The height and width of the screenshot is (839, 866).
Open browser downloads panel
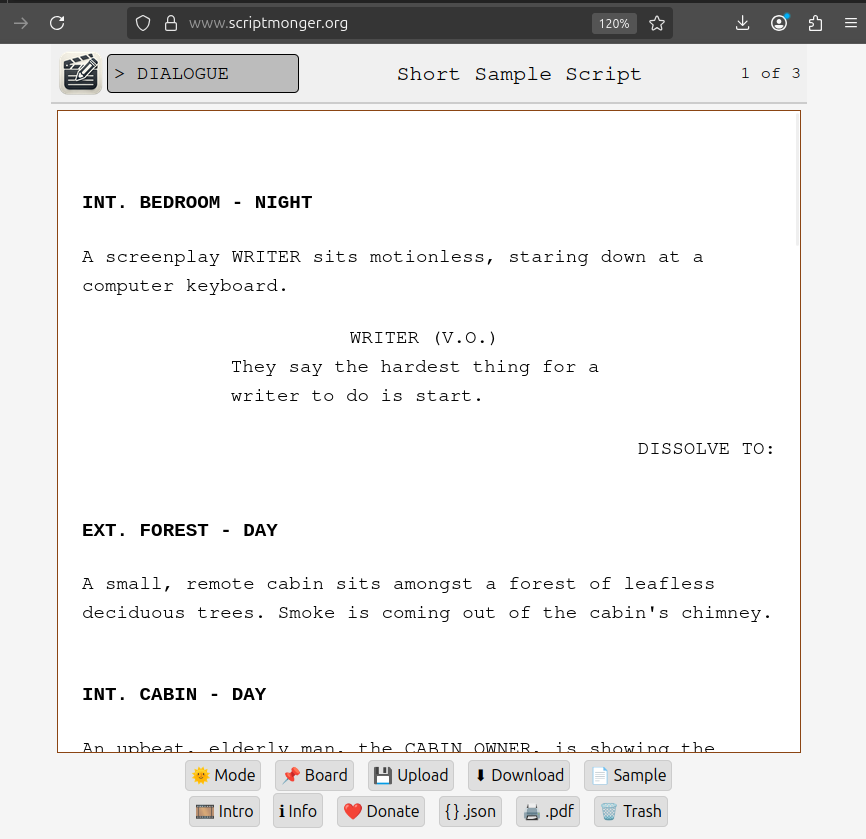[742, 23]
